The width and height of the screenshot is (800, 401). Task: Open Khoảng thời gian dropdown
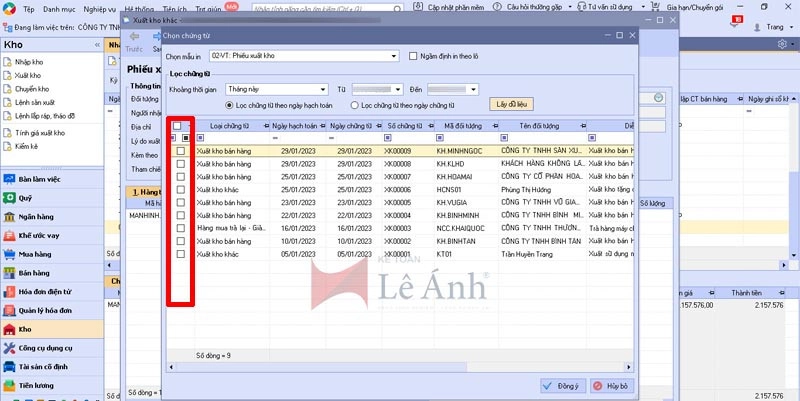coord(323,89)
